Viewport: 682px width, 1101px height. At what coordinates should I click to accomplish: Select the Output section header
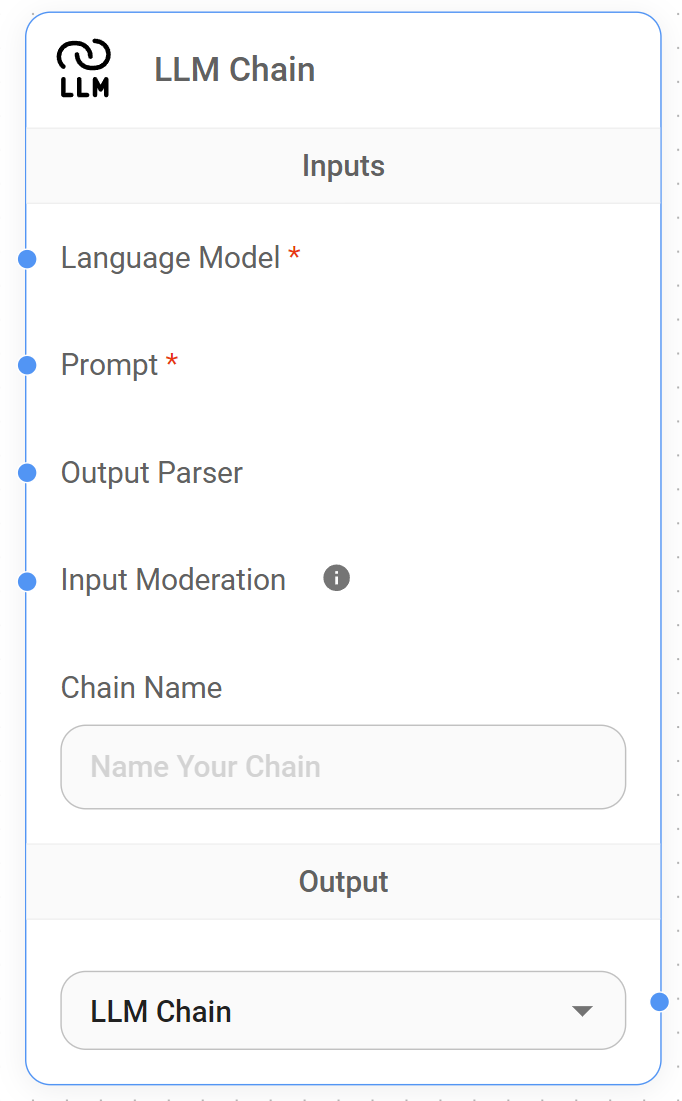pyautogui.click(x=343, y=881)
